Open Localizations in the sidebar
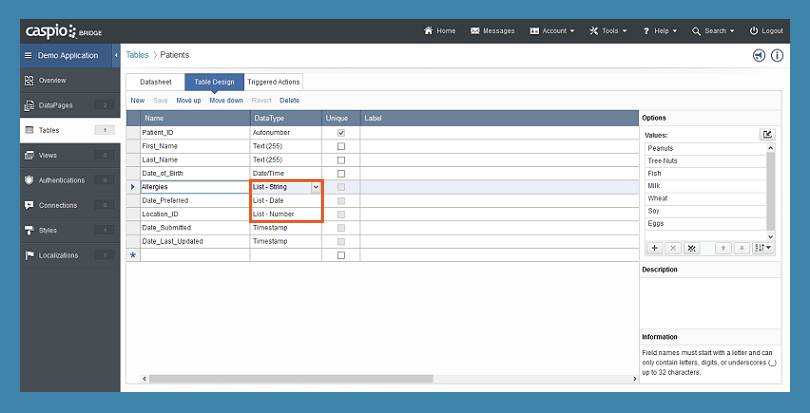Screen dimensions: 810x413 coord(70,255)
